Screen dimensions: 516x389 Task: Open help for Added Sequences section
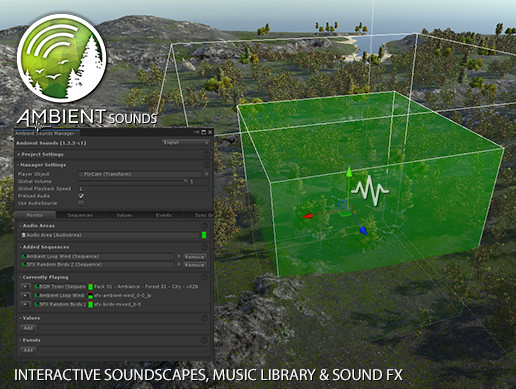coord(204,247)
